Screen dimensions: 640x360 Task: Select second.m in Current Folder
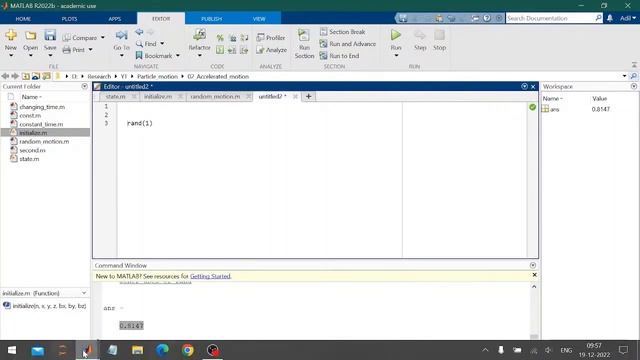[32, 150]
